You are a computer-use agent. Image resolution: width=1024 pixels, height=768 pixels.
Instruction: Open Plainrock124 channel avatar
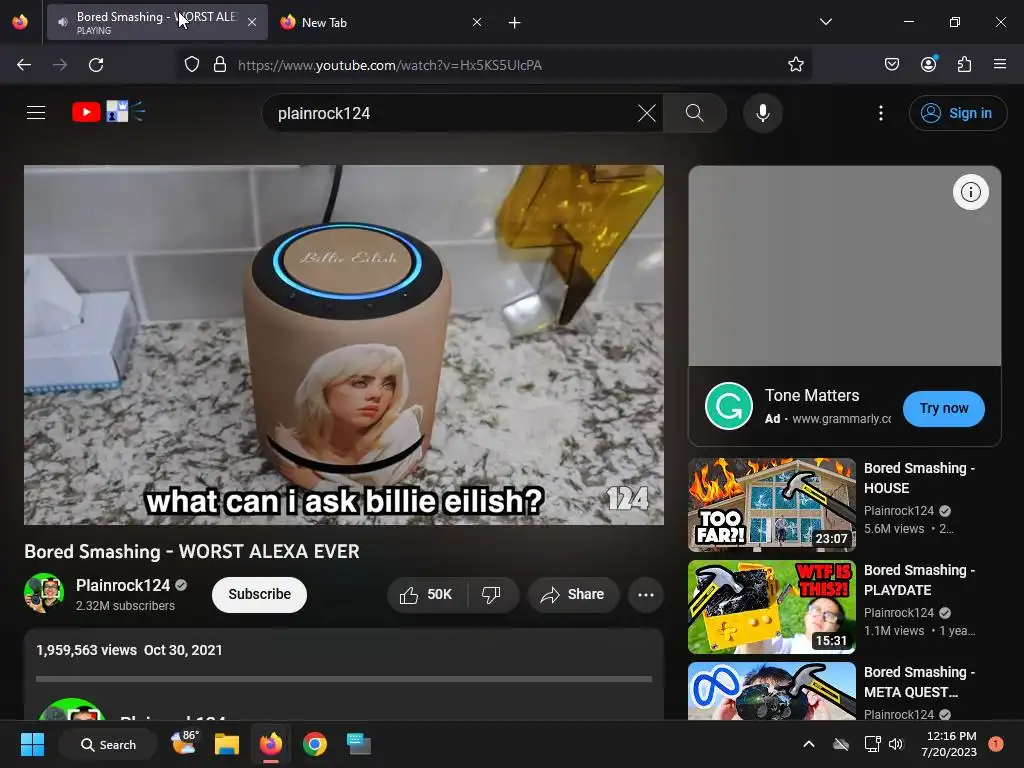[x=44, y=593]
